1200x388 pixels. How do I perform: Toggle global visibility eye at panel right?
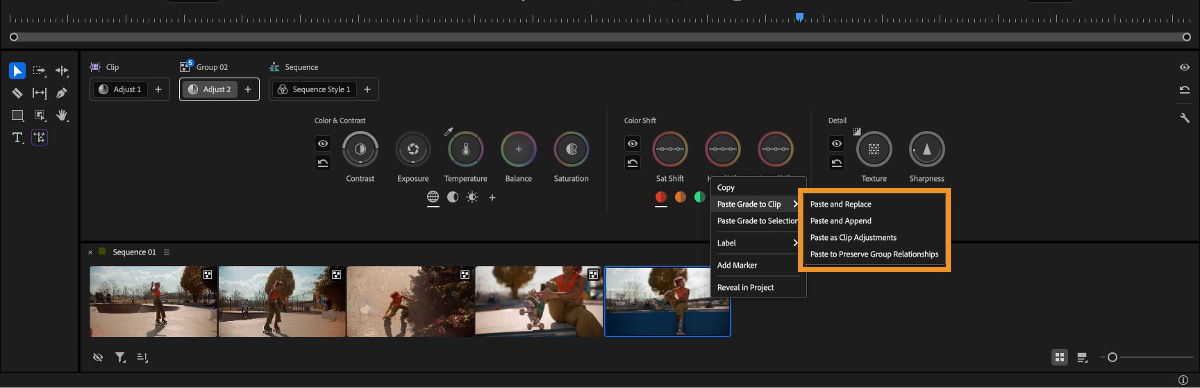[1184, 67]
